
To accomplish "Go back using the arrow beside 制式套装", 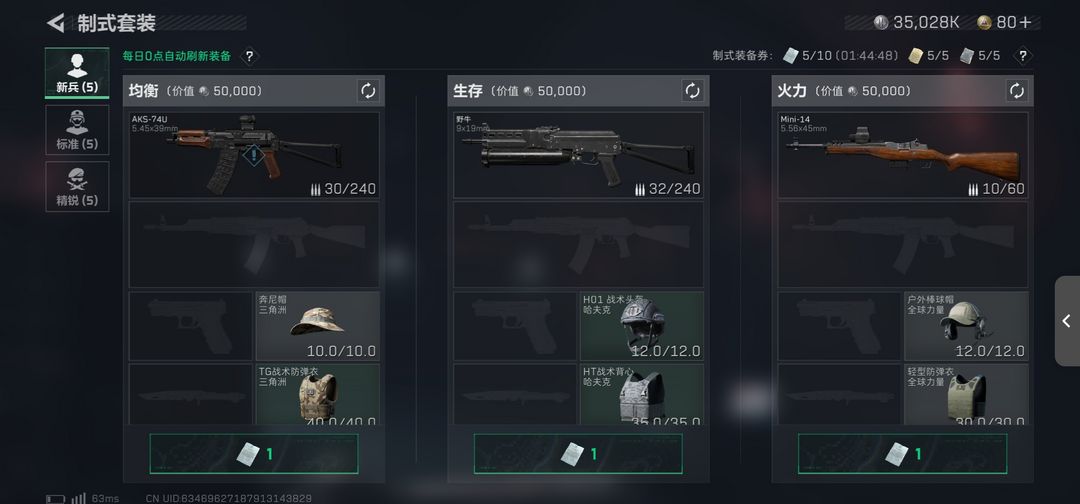I will tap(56, 23).
